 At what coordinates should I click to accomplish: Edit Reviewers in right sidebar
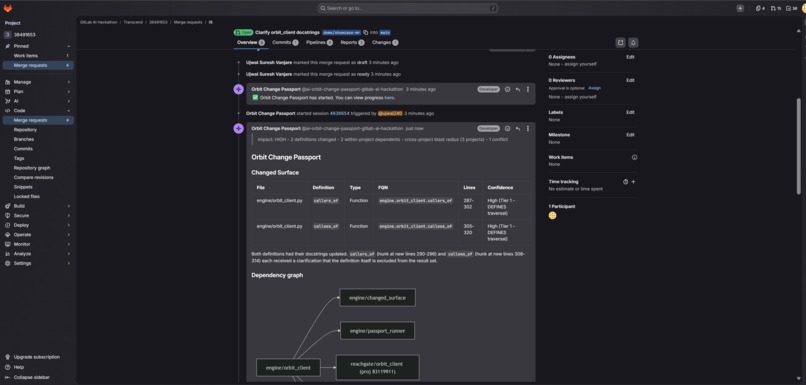pyautogui.click(x=630, y=80)
